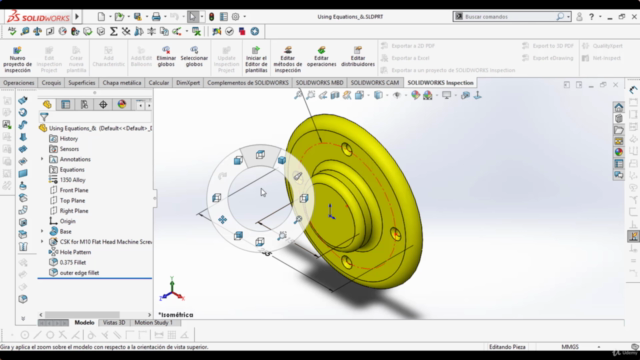Switch to Vistas 3D bottom tab
Screen dimensions: 640x360
[114, 322]
